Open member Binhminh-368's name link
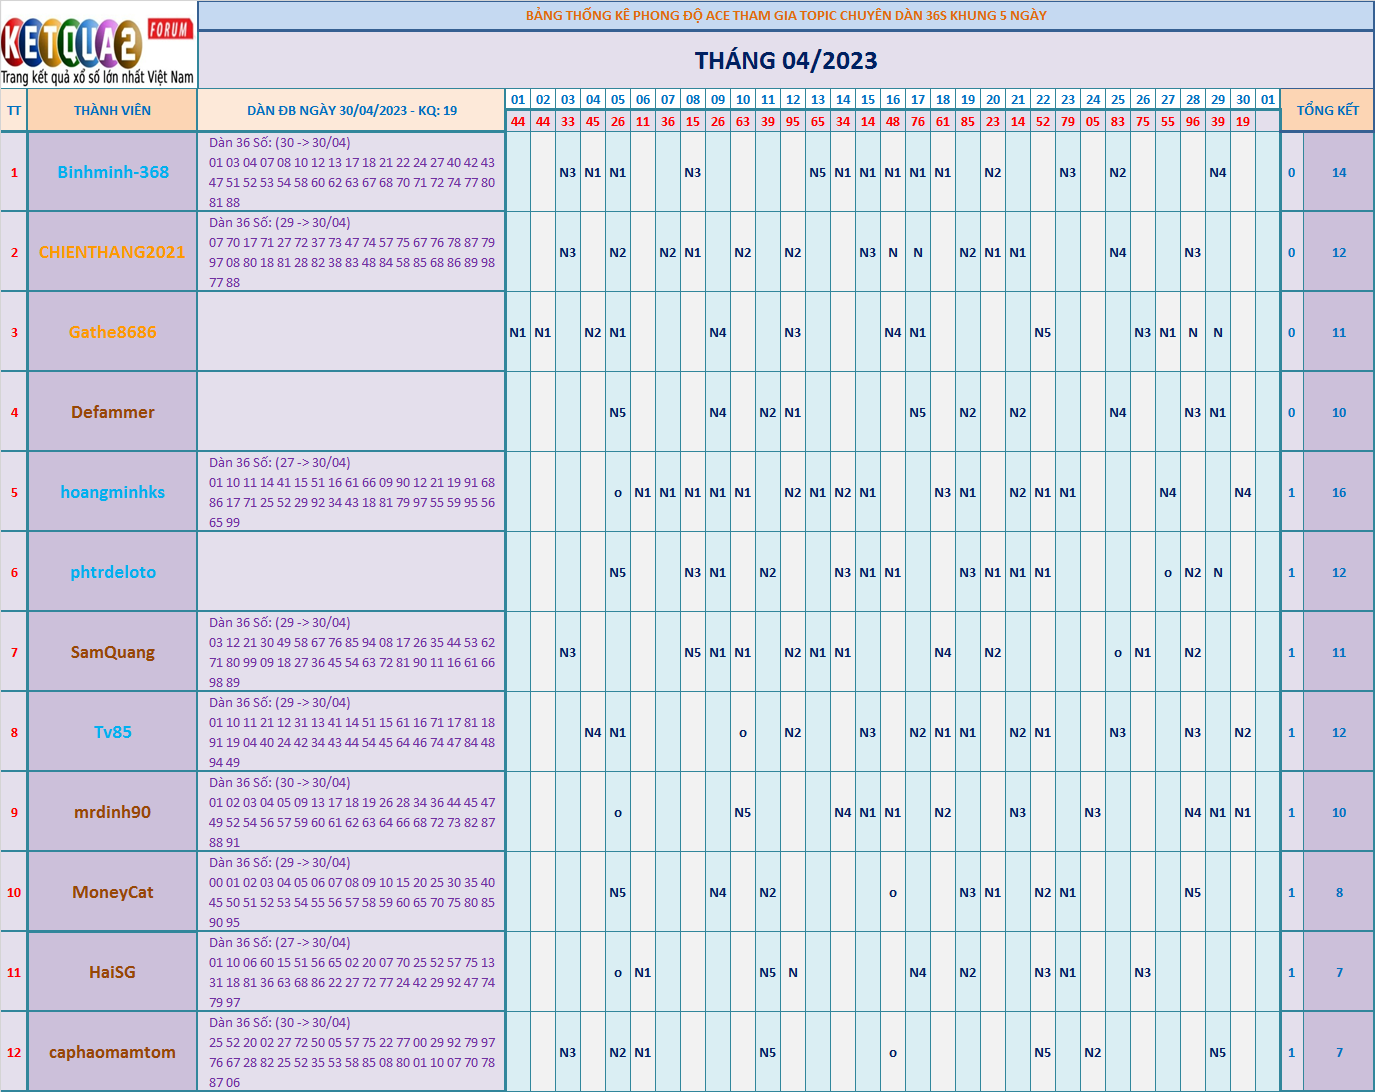The height and width of the screenshot is (1092, 1375). 113,172
